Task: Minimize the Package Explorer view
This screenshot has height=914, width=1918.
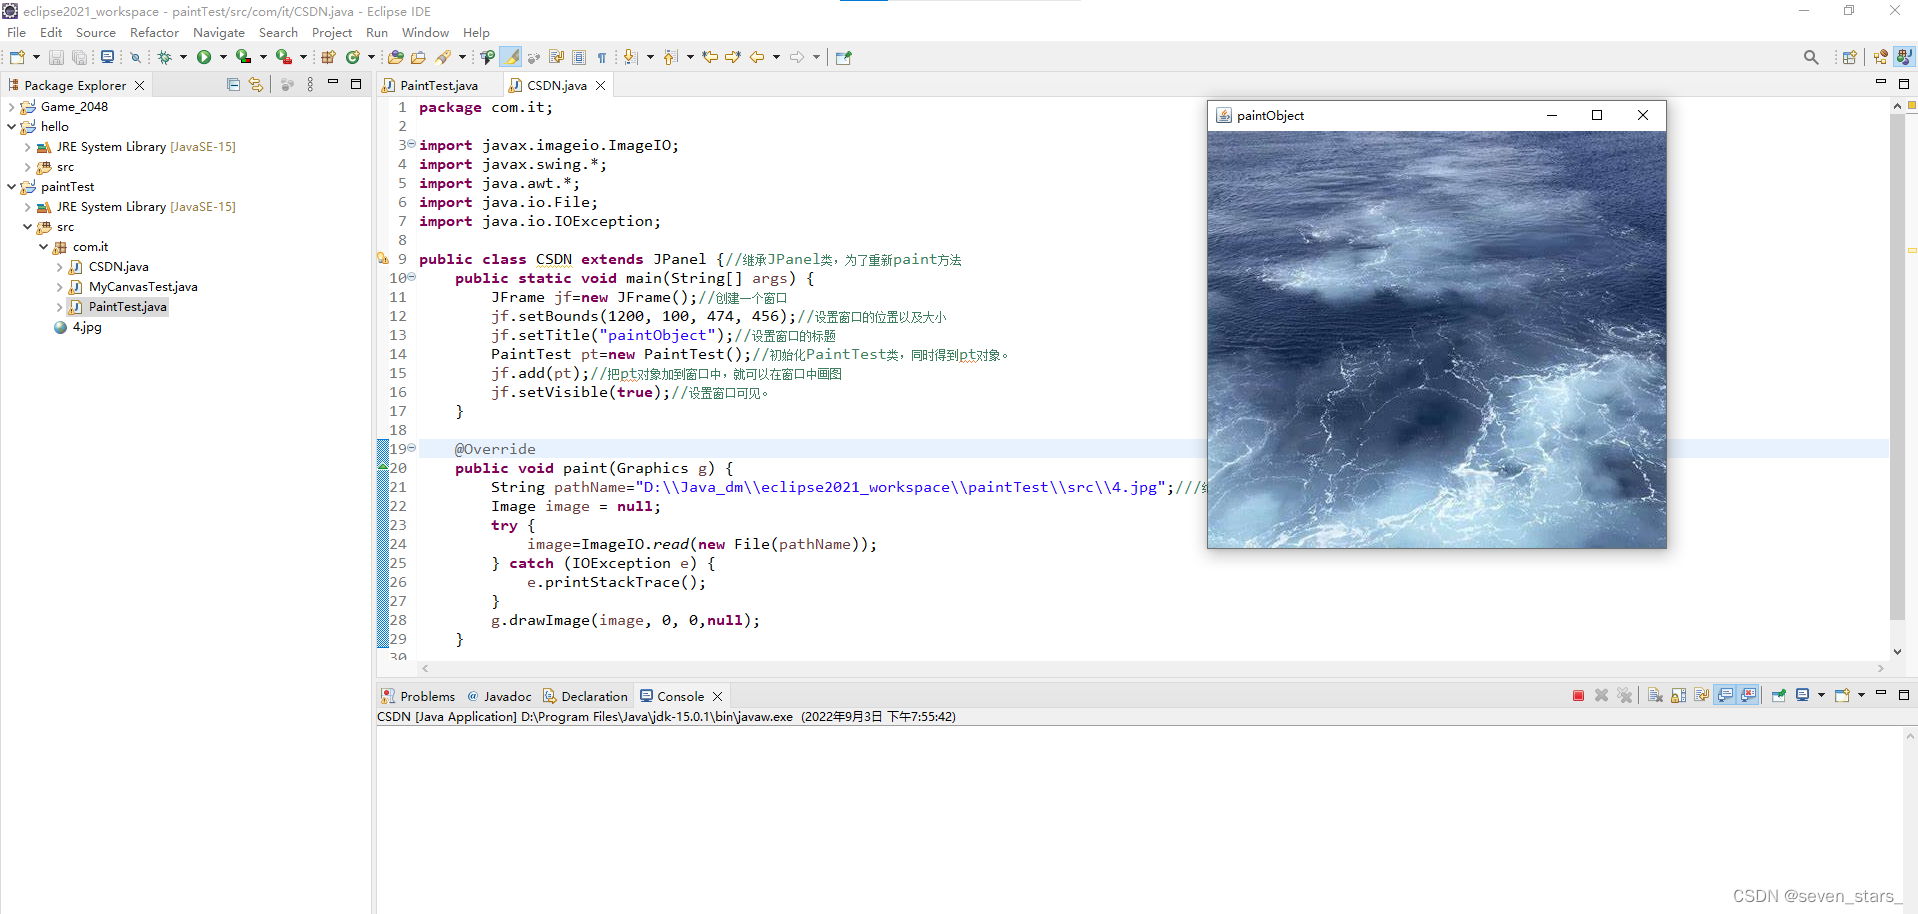Action: click(333, 83)
